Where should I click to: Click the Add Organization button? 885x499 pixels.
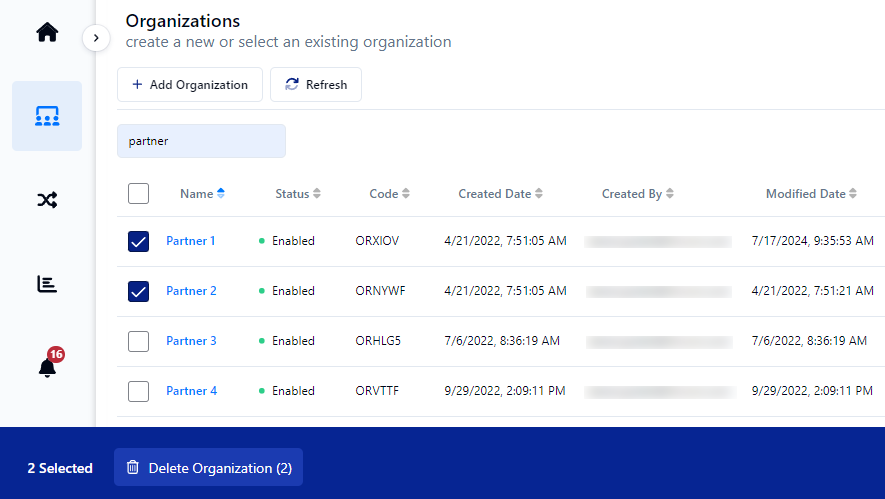point(190,85)
